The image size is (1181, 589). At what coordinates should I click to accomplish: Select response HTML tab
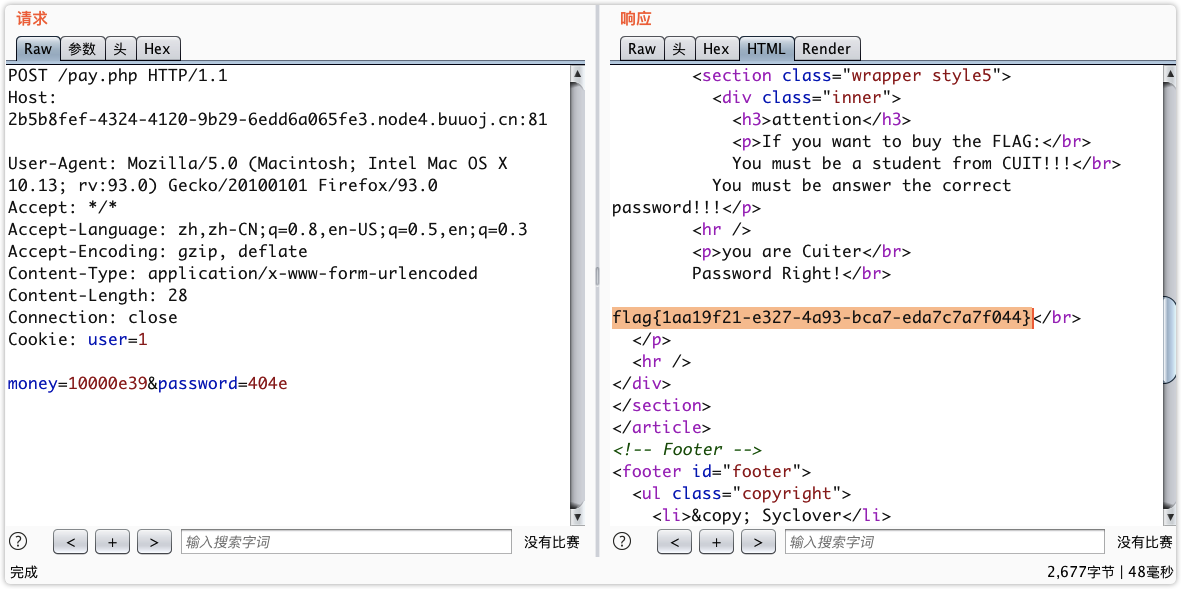point(766,48)
